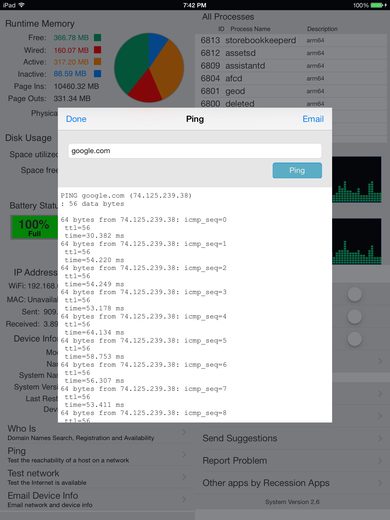Click the time=64.134 ms result

[94, 332]
